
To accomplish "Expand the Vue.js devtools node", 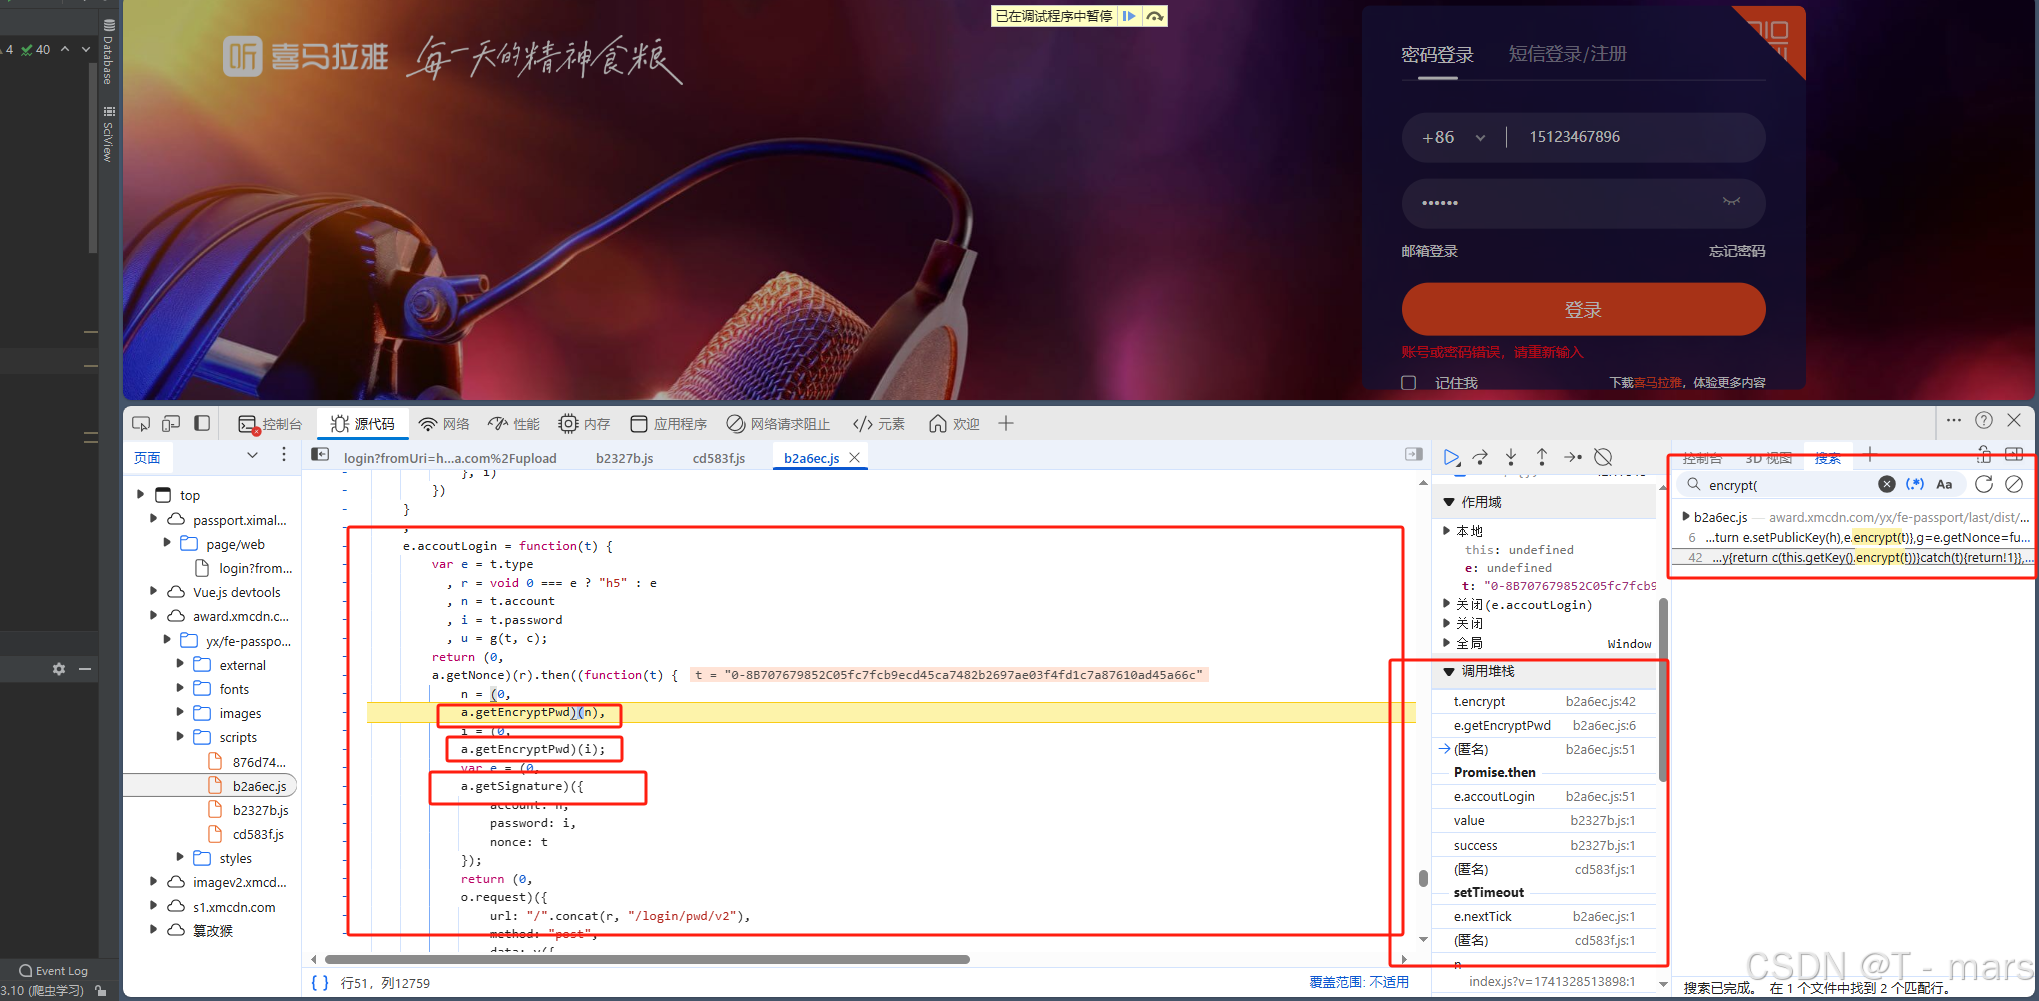I will (153, 591).
